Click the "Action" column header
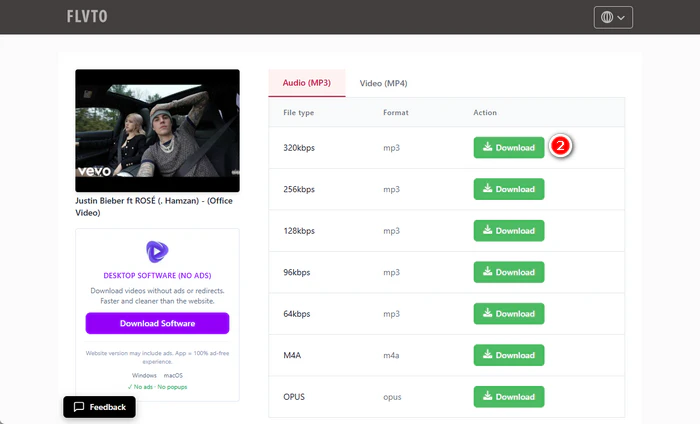The height and width of the screenshot is (424, 700). [485, 112]
